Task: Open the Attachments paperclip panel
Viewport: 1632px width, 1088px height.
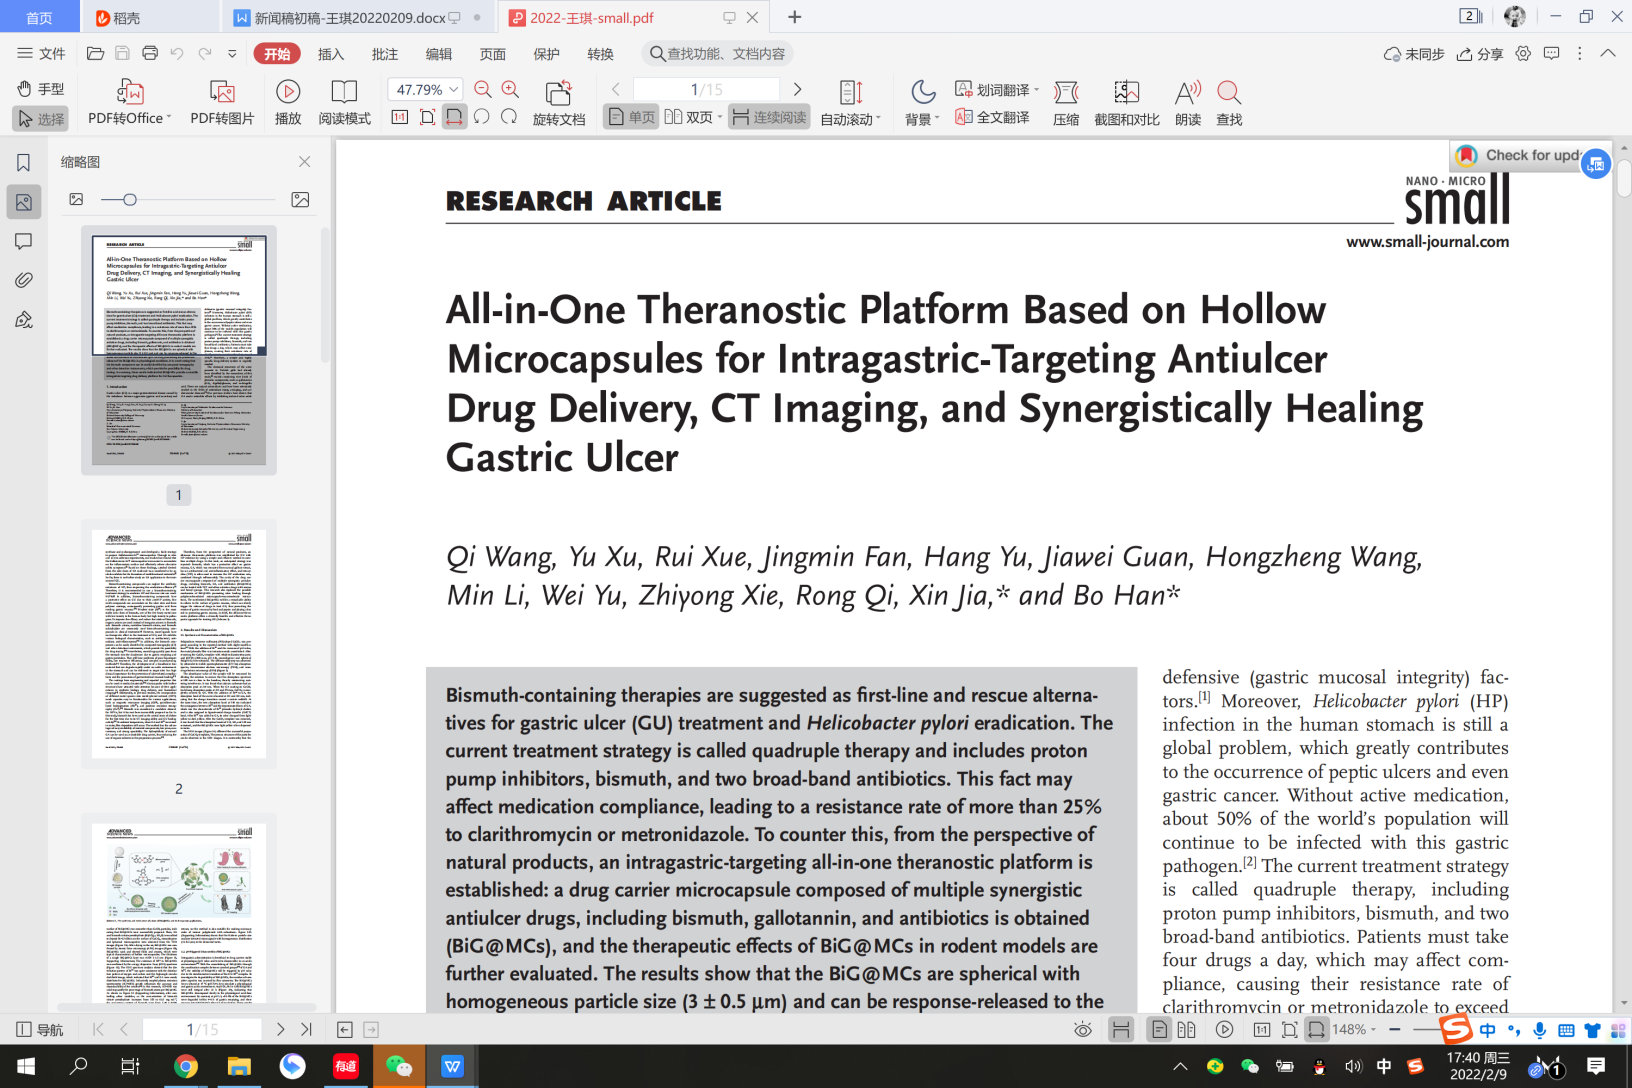Action: tap(24, 280)
